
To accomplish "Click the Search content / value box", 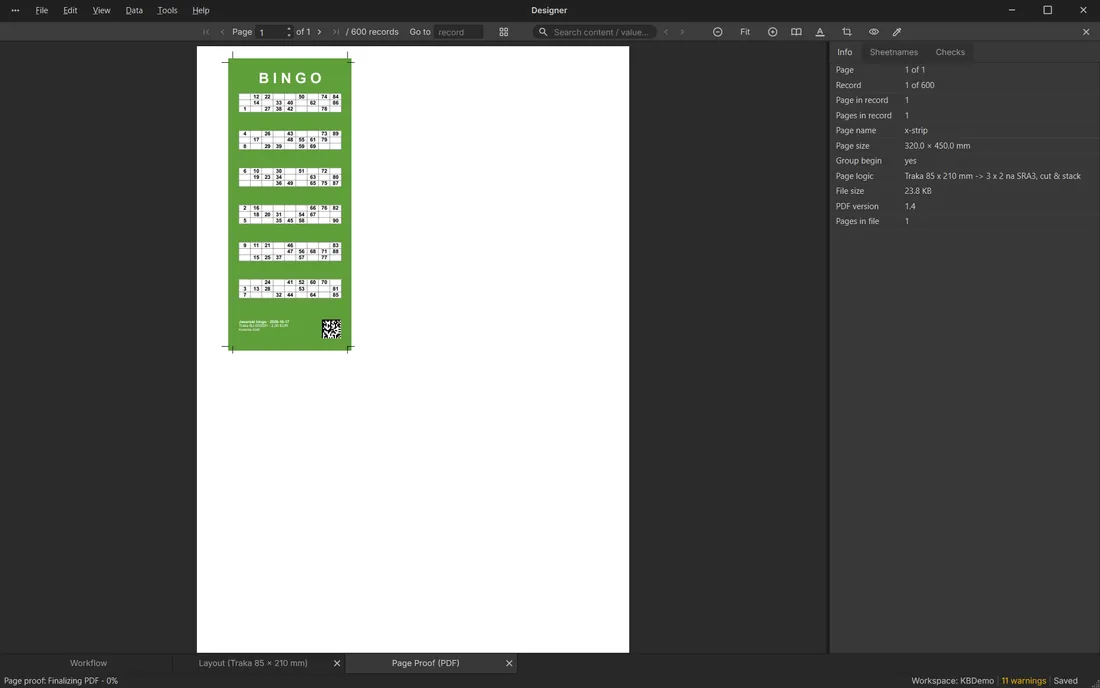I will tap(595, 32).
